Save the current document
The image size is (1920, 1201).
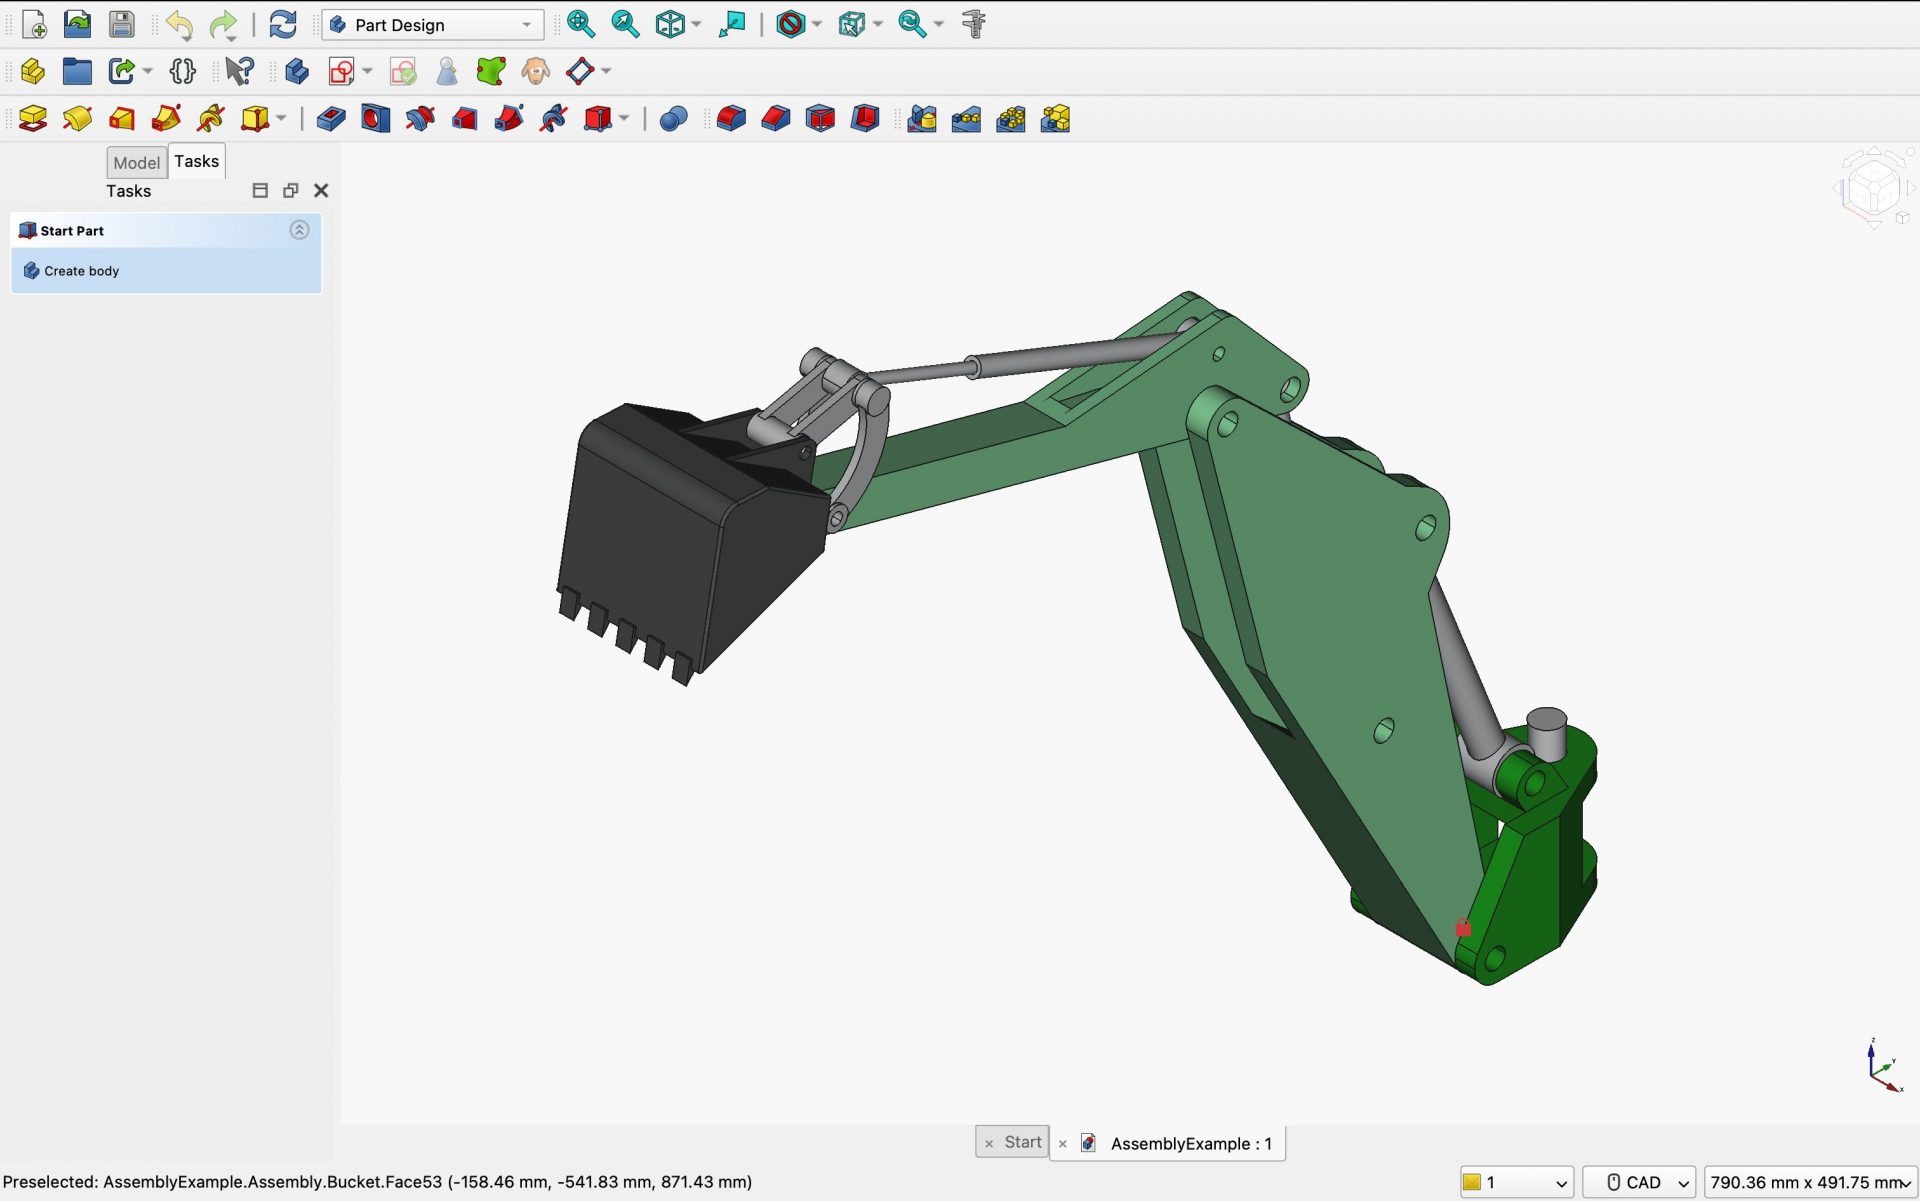[x=122, y=24]
